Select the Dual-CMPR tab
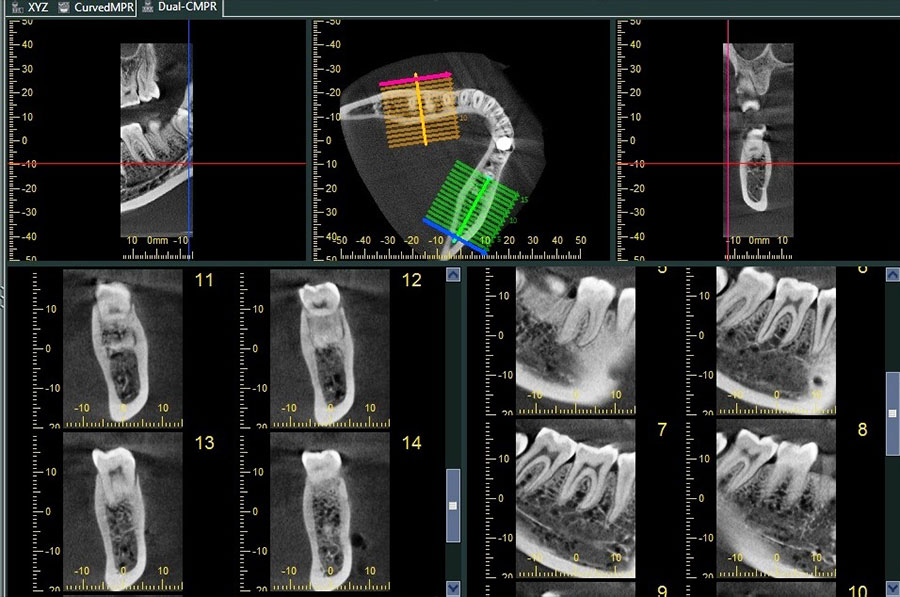 coord(180,7)
